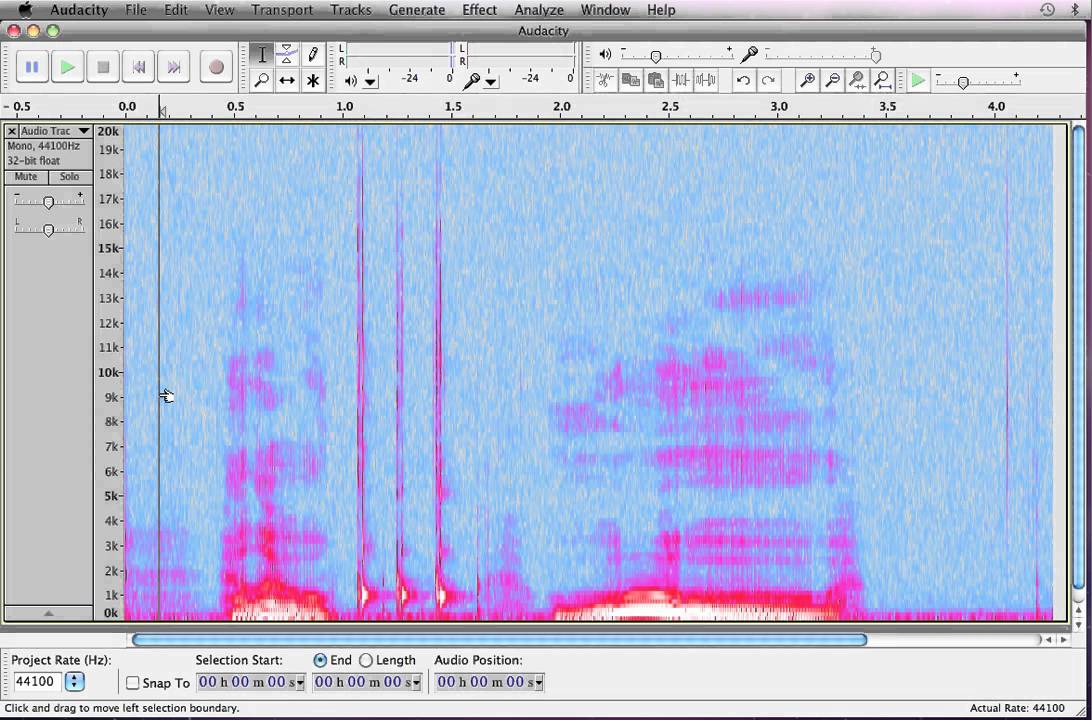
Task: Zoom in with the plus magnifier
Action: tap(807, 80)
